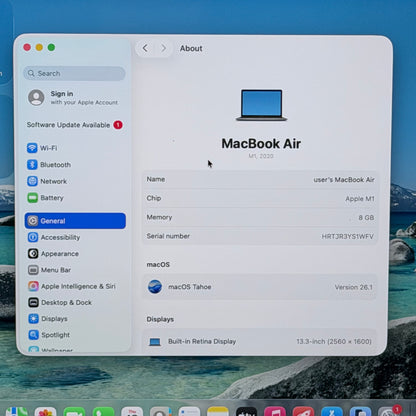Click the 13.3-inch (2560 × 1600) text
This screenshot has height=416, width=416.
click(x=334, y=341)
